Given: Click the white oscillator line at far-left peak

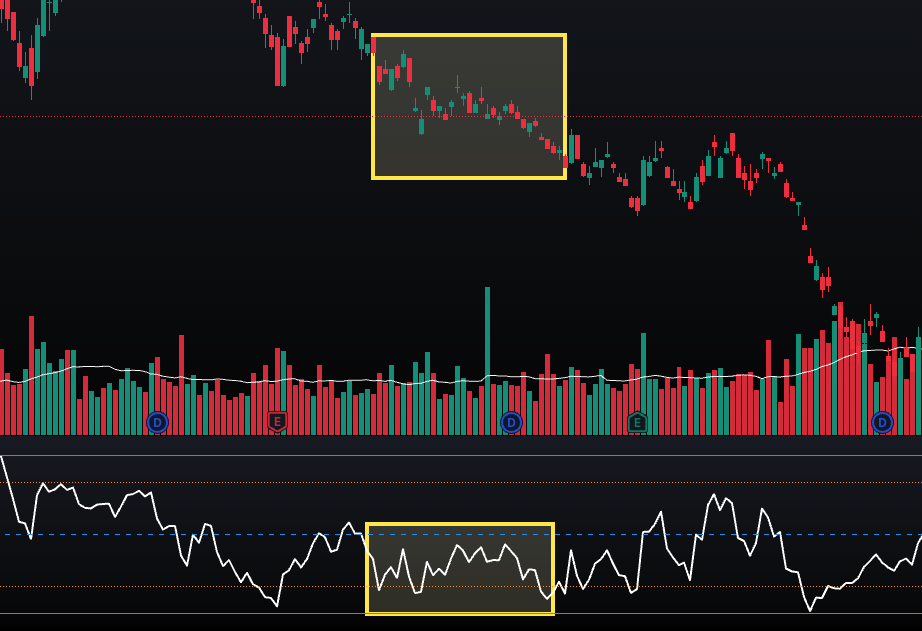Looking at the screenshot, I should 3,458.
